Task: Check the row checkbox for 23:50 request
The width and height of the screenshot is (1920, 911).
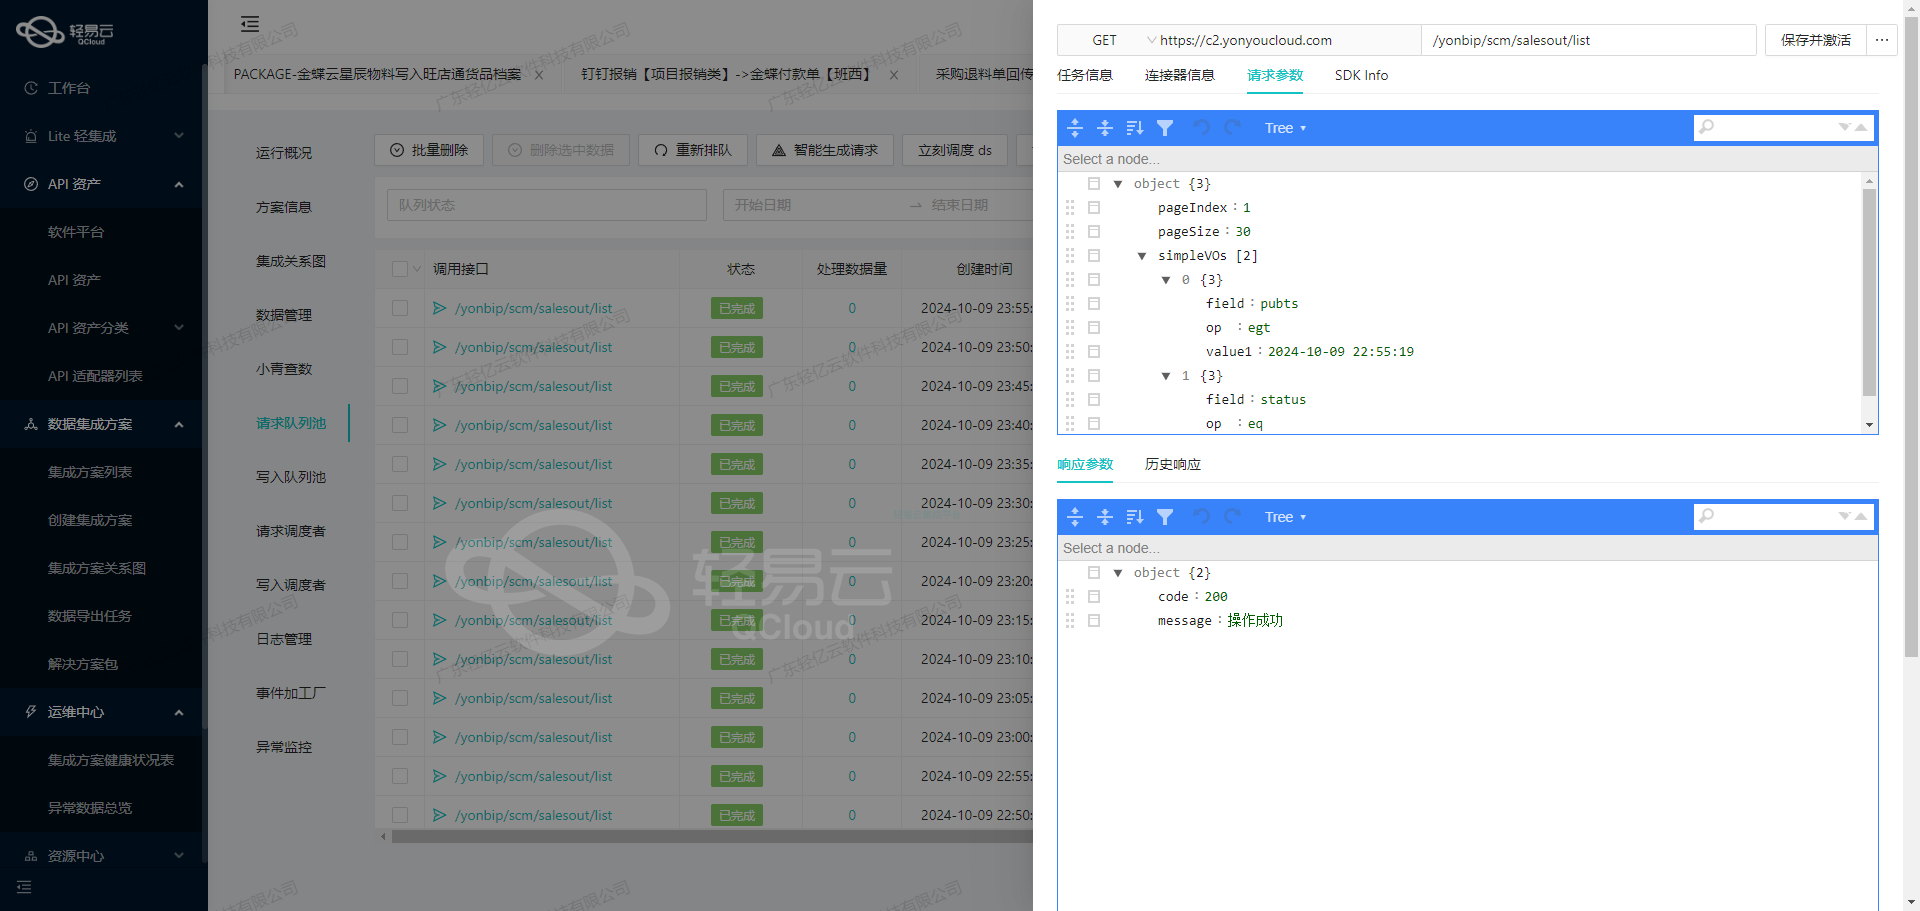Action: pyautogui.click(x=400, y=347)
